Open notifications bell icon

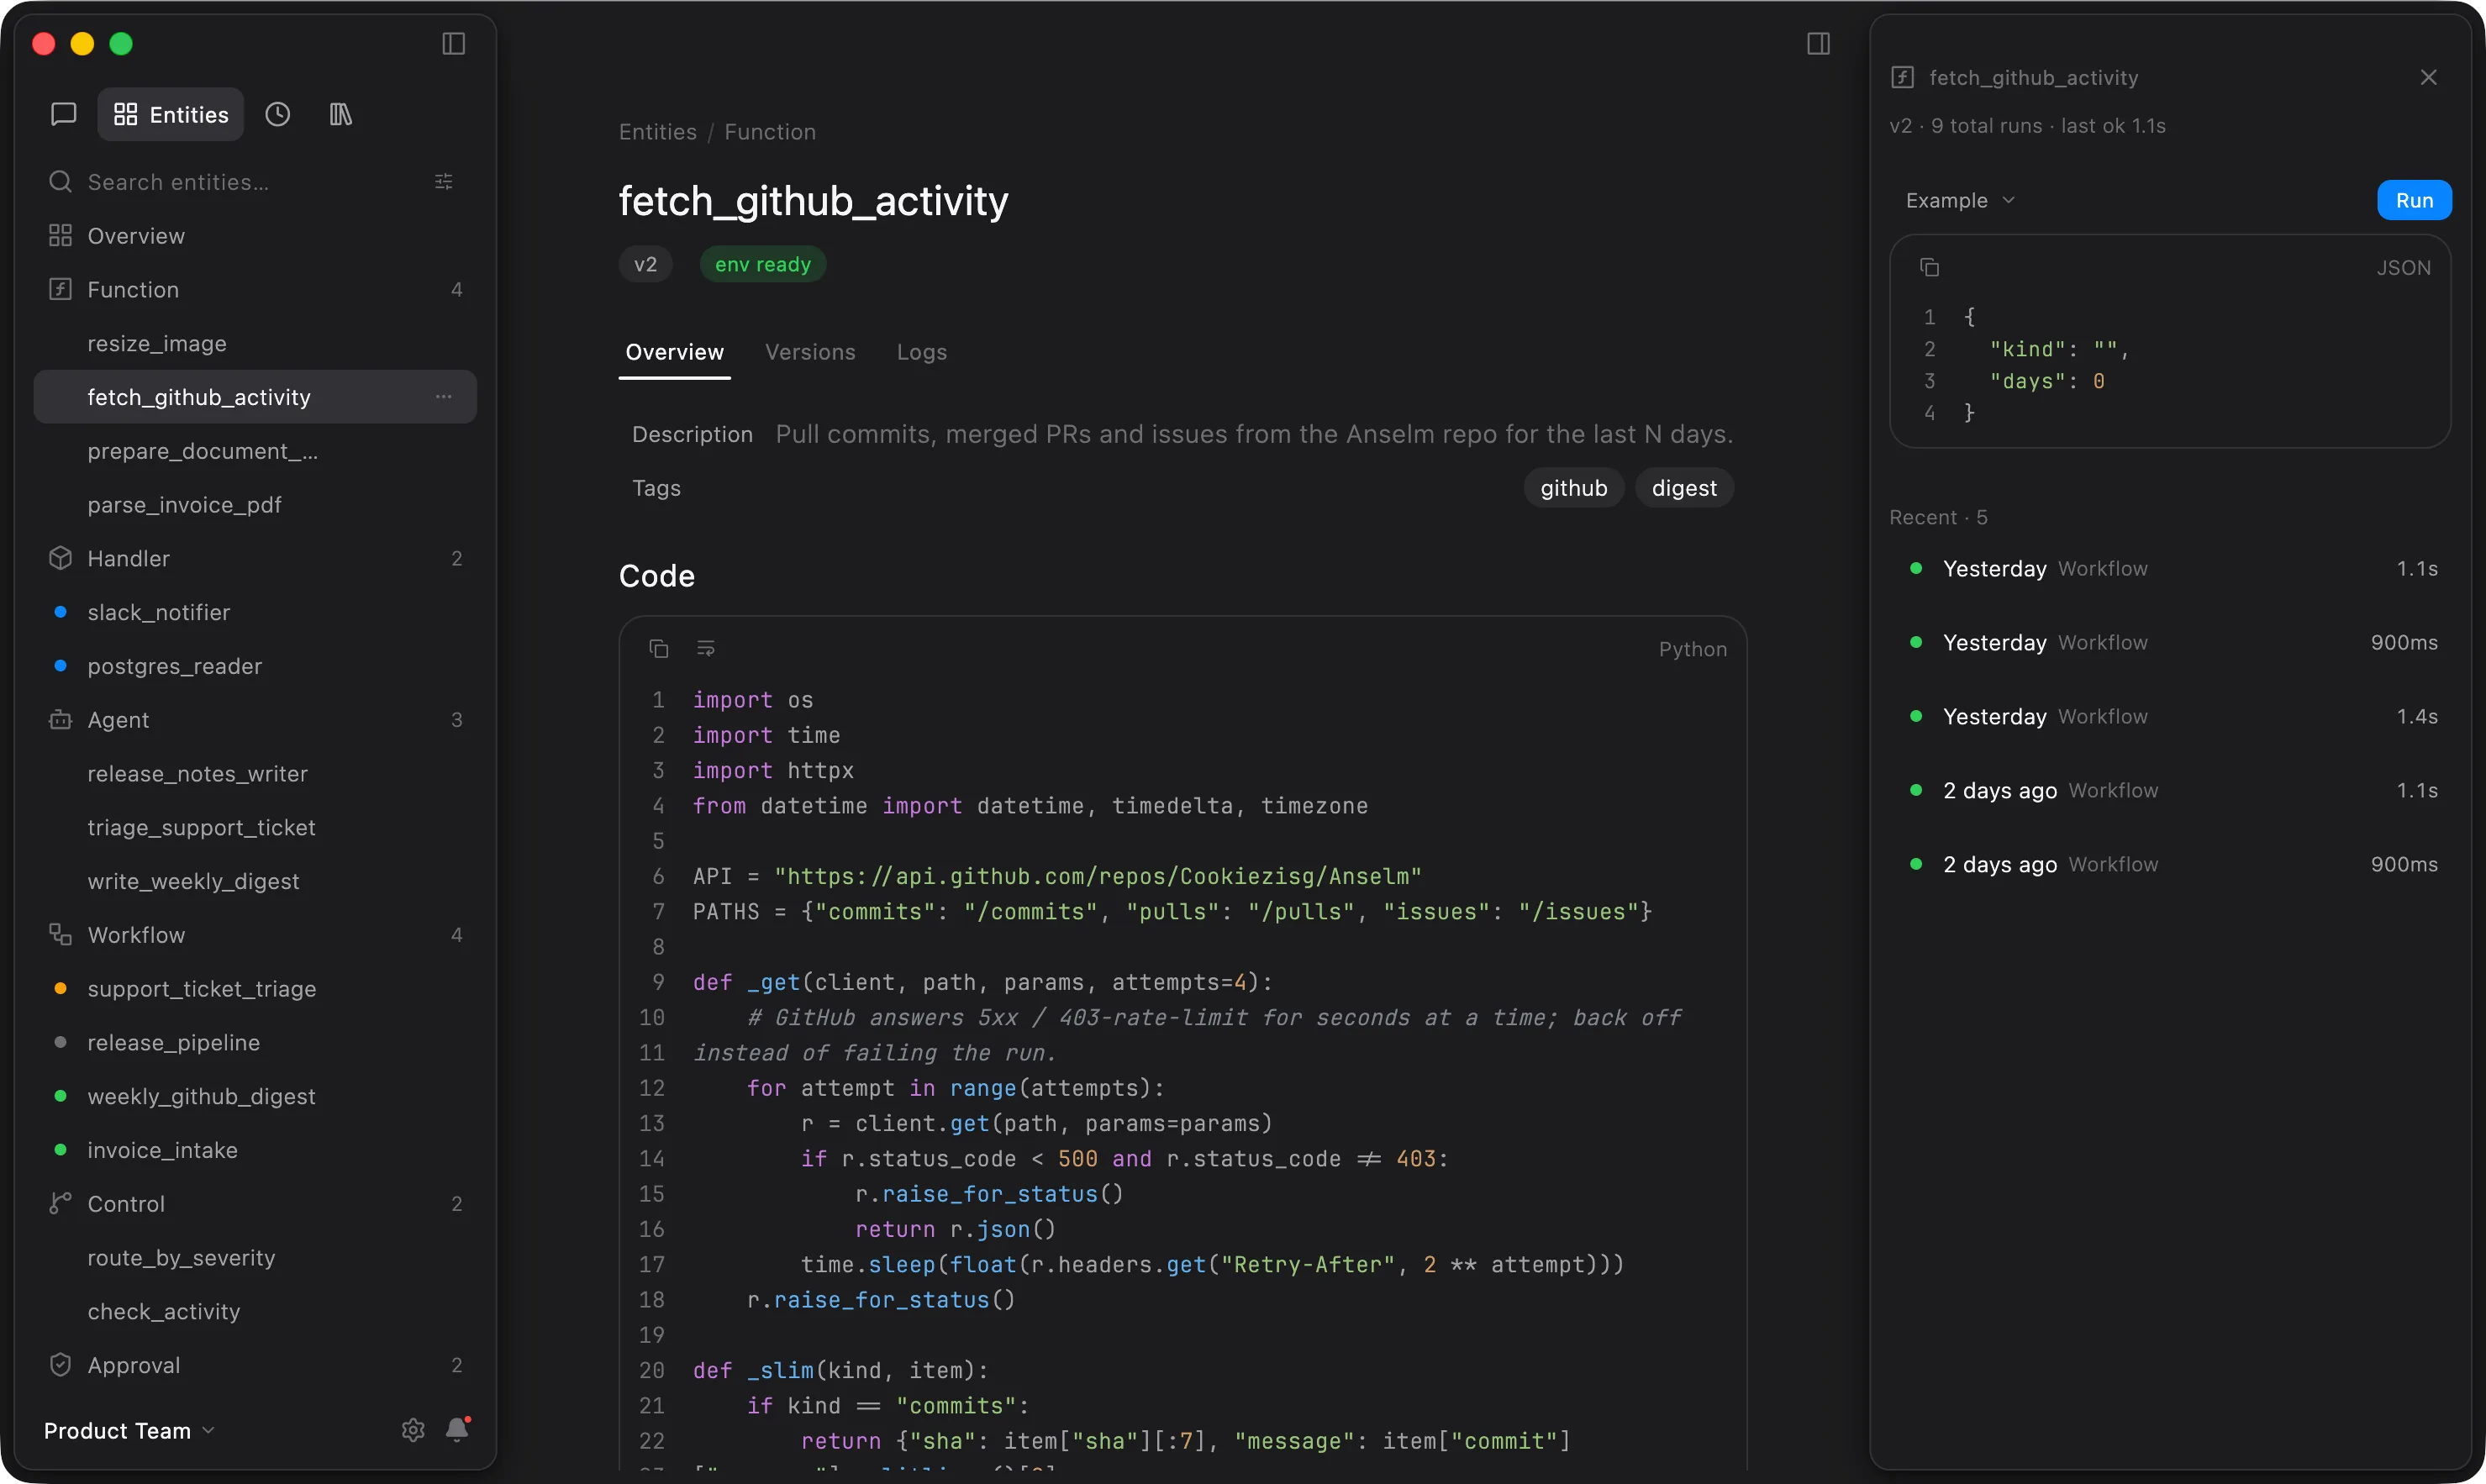tap(458, 1430)
